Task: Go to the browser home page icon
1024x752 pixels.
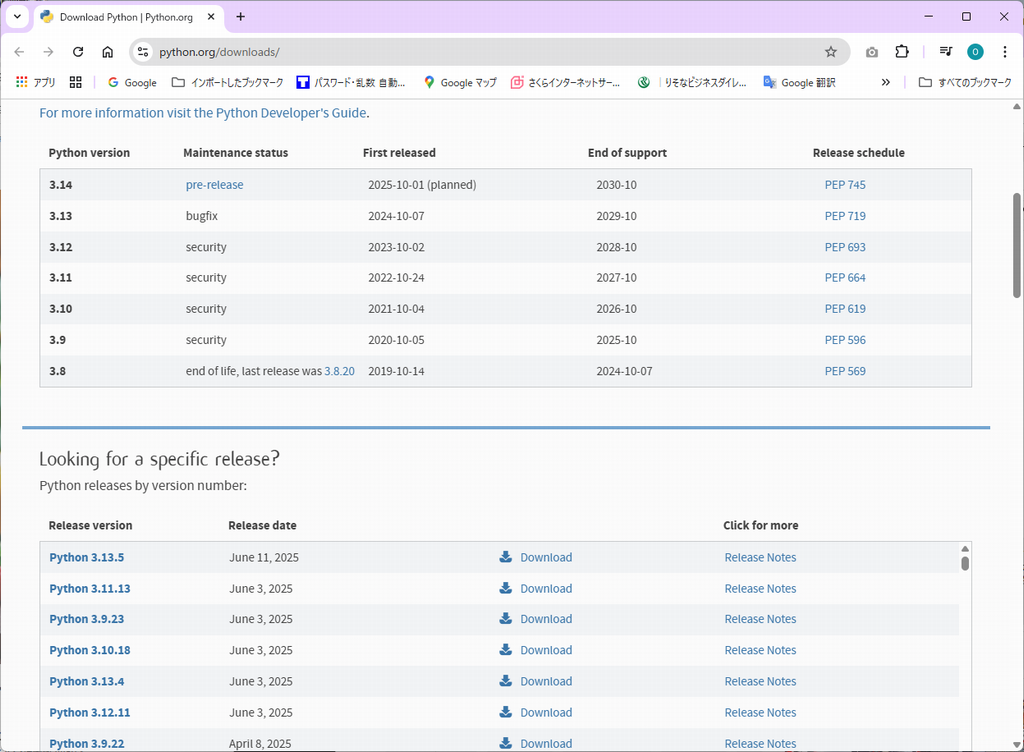Action: [x=107, y=52]
